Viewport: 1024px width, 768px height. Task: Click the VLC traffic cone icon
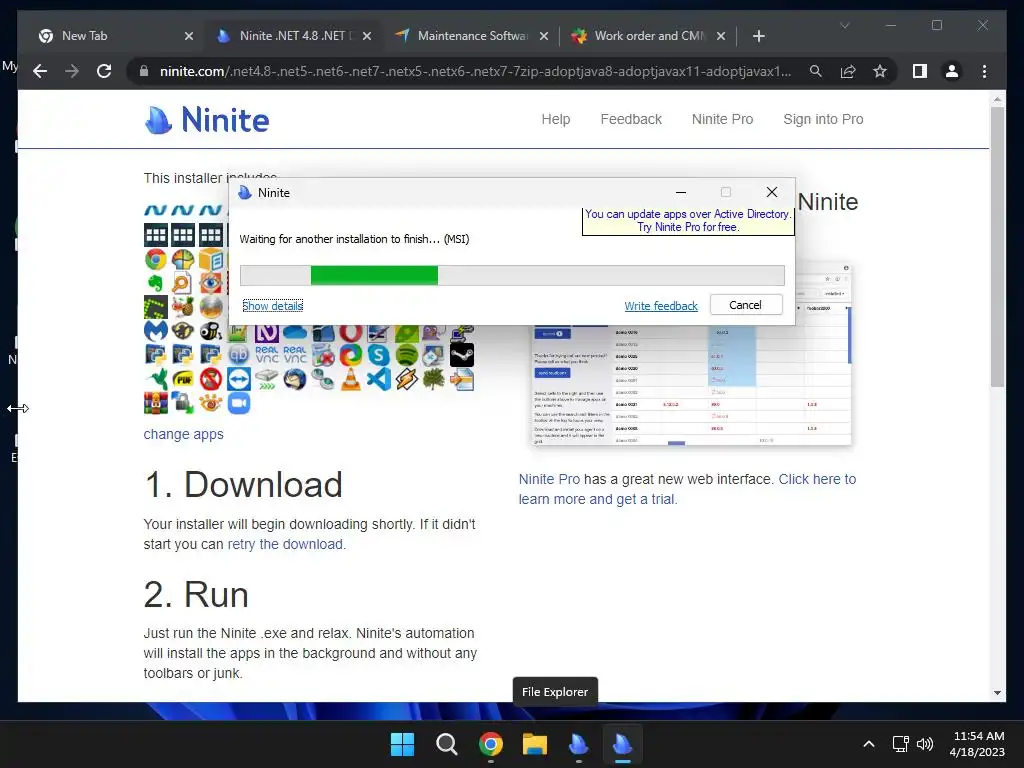pyautogui.click(x=351, y=379)
